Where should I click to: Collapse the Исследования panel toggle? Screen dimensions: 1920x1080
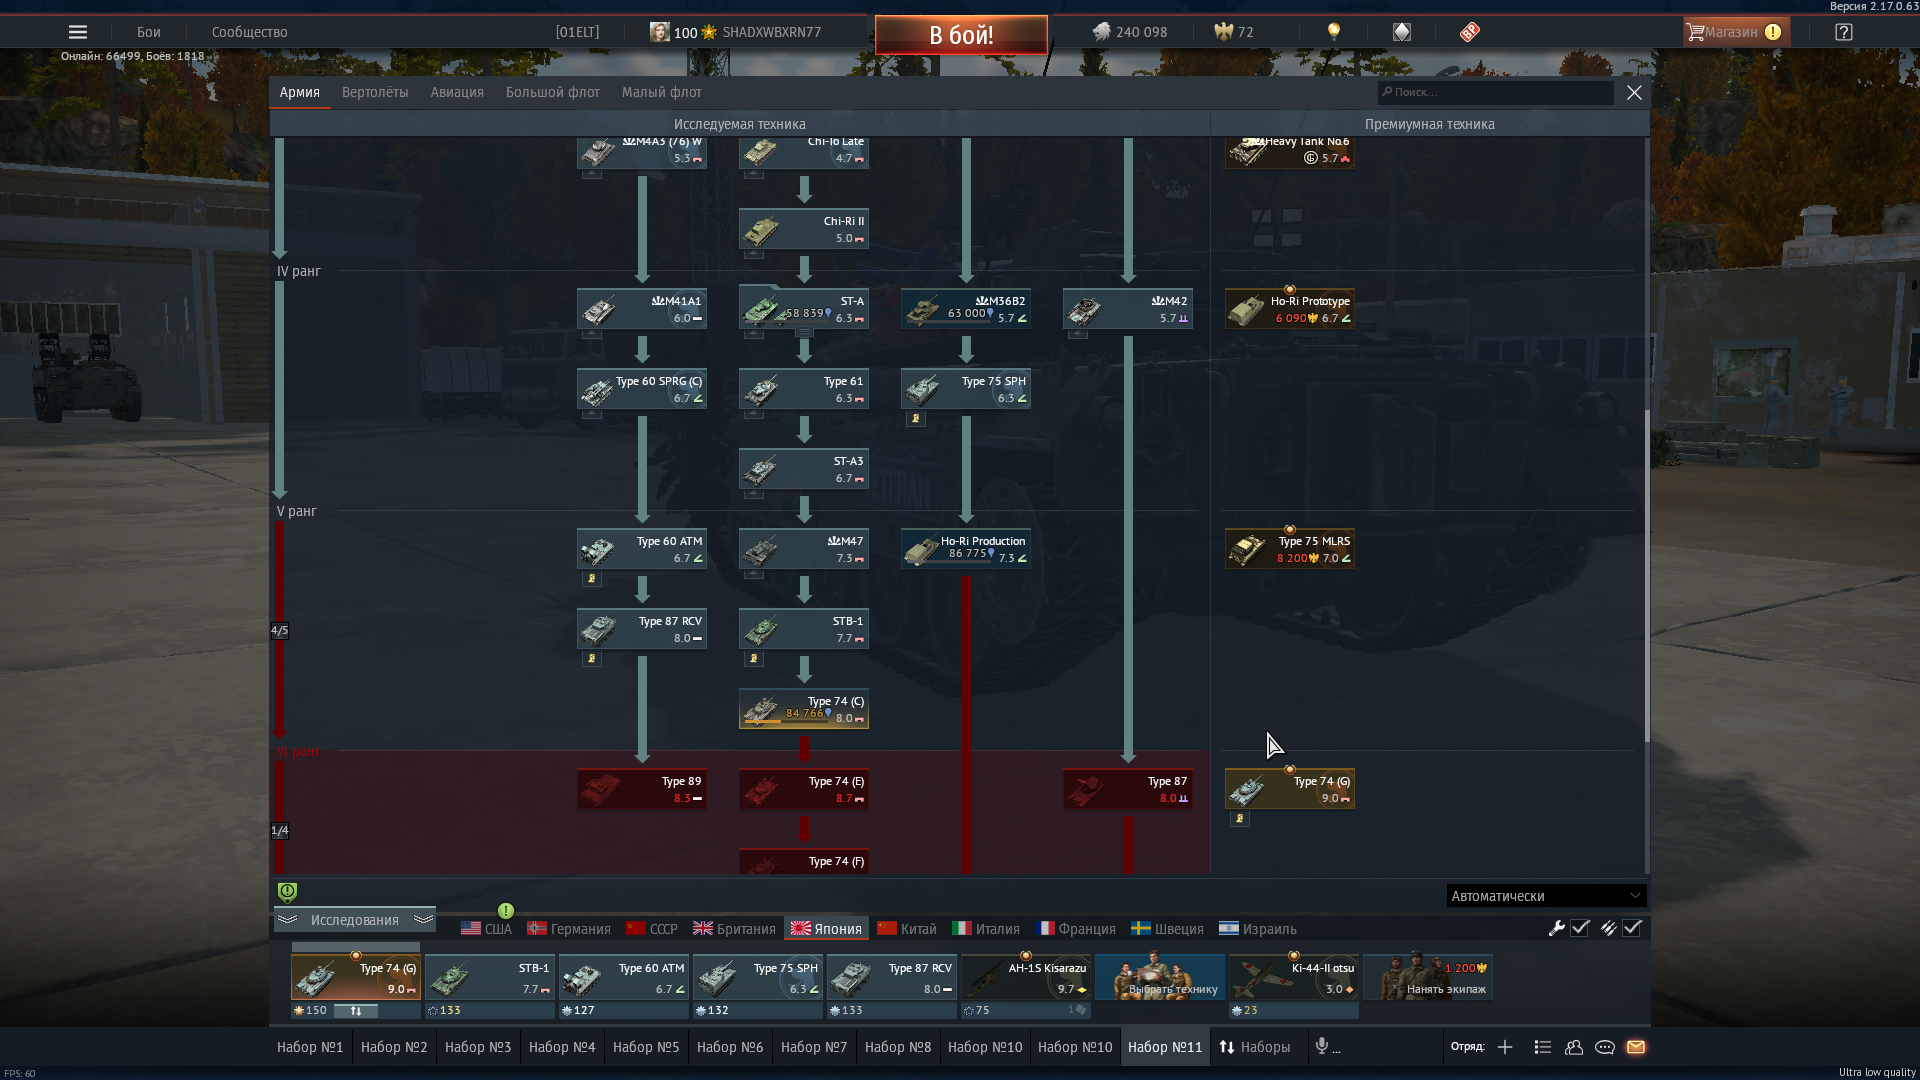(355, 920)
